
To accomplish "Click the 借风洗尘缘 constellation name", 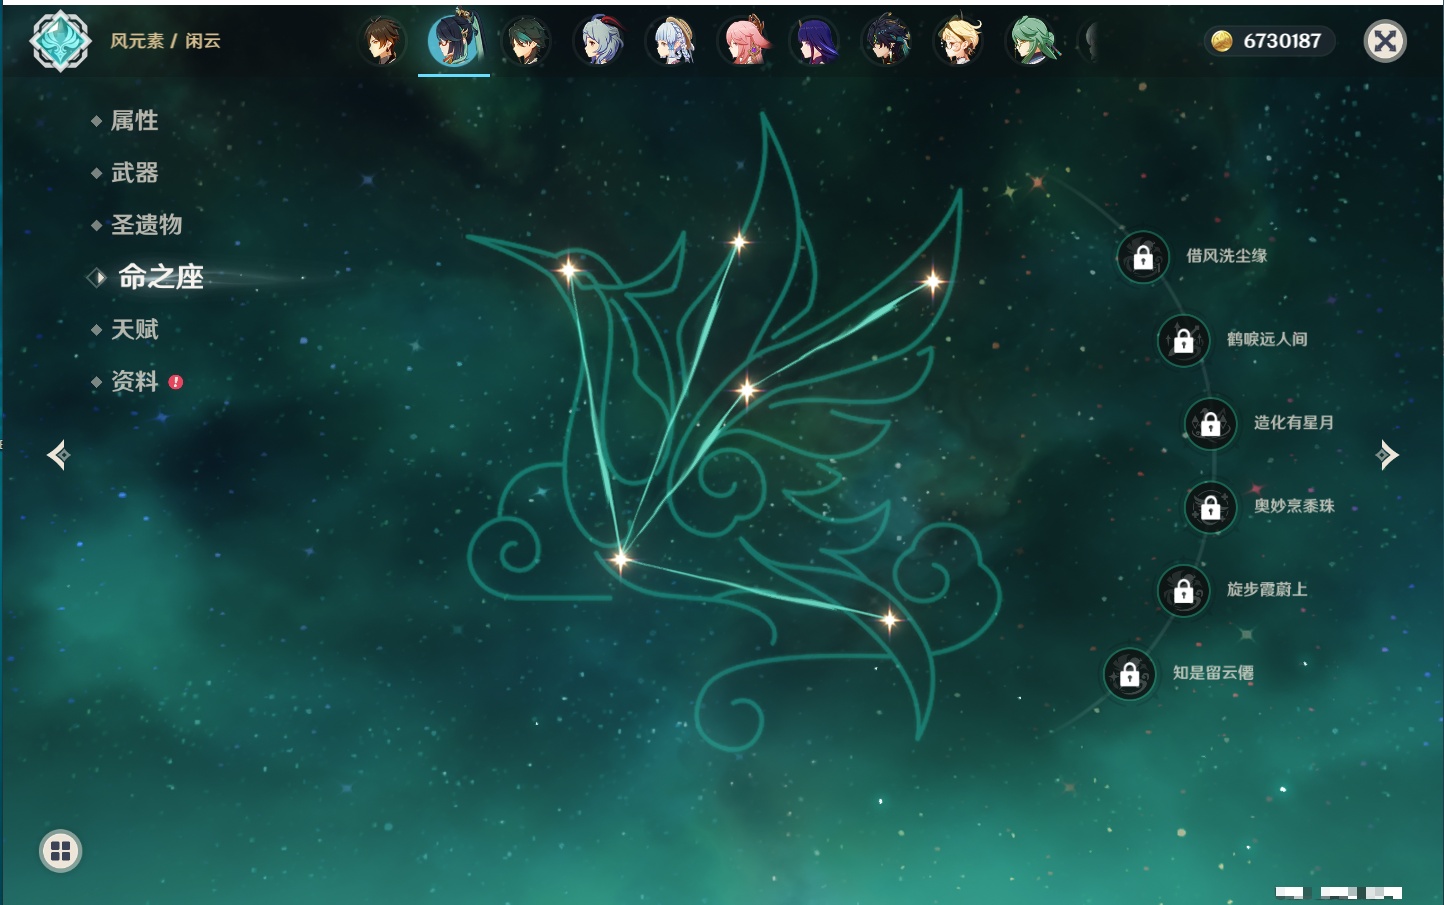I will coord(1226,256).
